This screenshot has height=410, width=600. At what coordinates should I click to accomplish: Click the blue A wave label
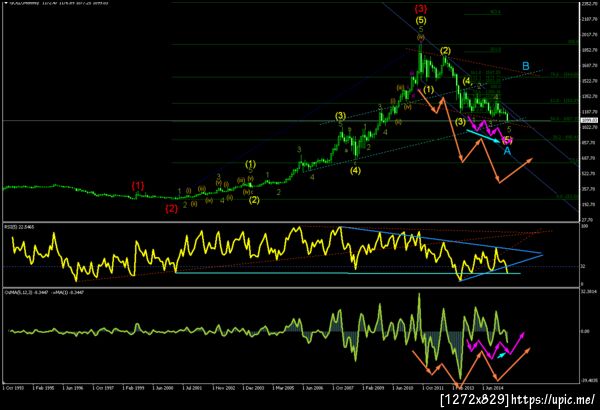point(507,151)
